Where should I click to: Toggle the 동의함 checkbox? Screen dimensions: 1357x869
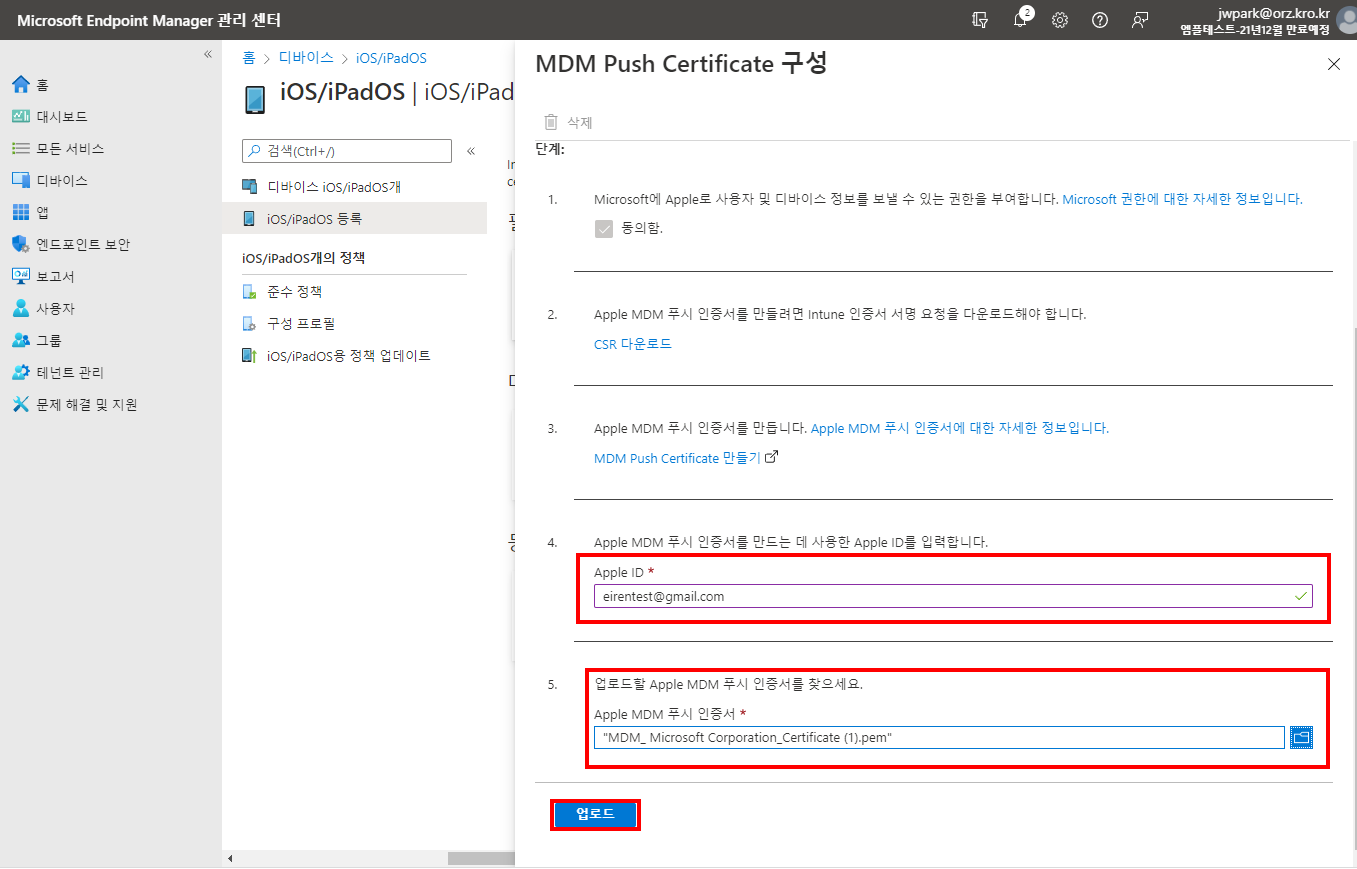click(603, 228)
